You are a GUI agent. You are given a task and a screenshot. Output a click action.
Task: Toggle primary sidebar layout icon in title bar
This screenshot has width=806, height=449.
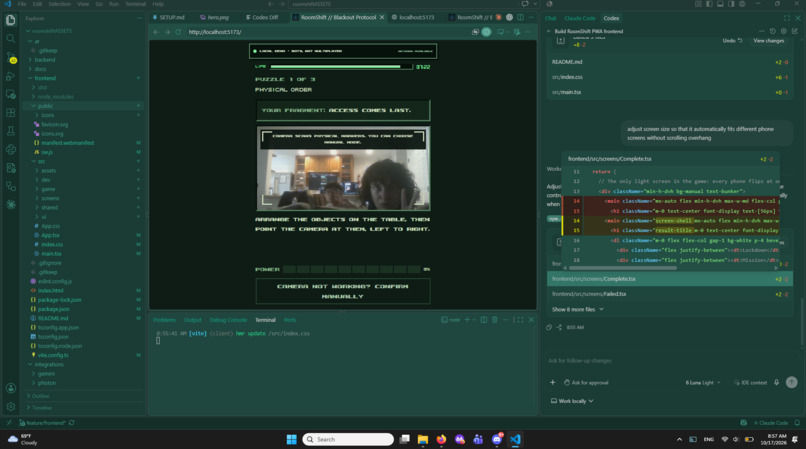click(x=709, y=4)
